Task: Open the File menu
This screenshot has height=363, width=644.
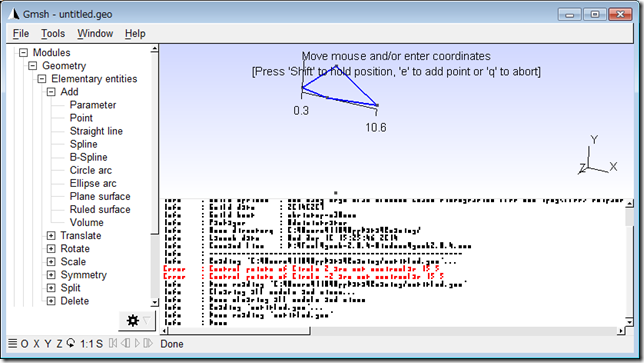Action: click(21, 34)
